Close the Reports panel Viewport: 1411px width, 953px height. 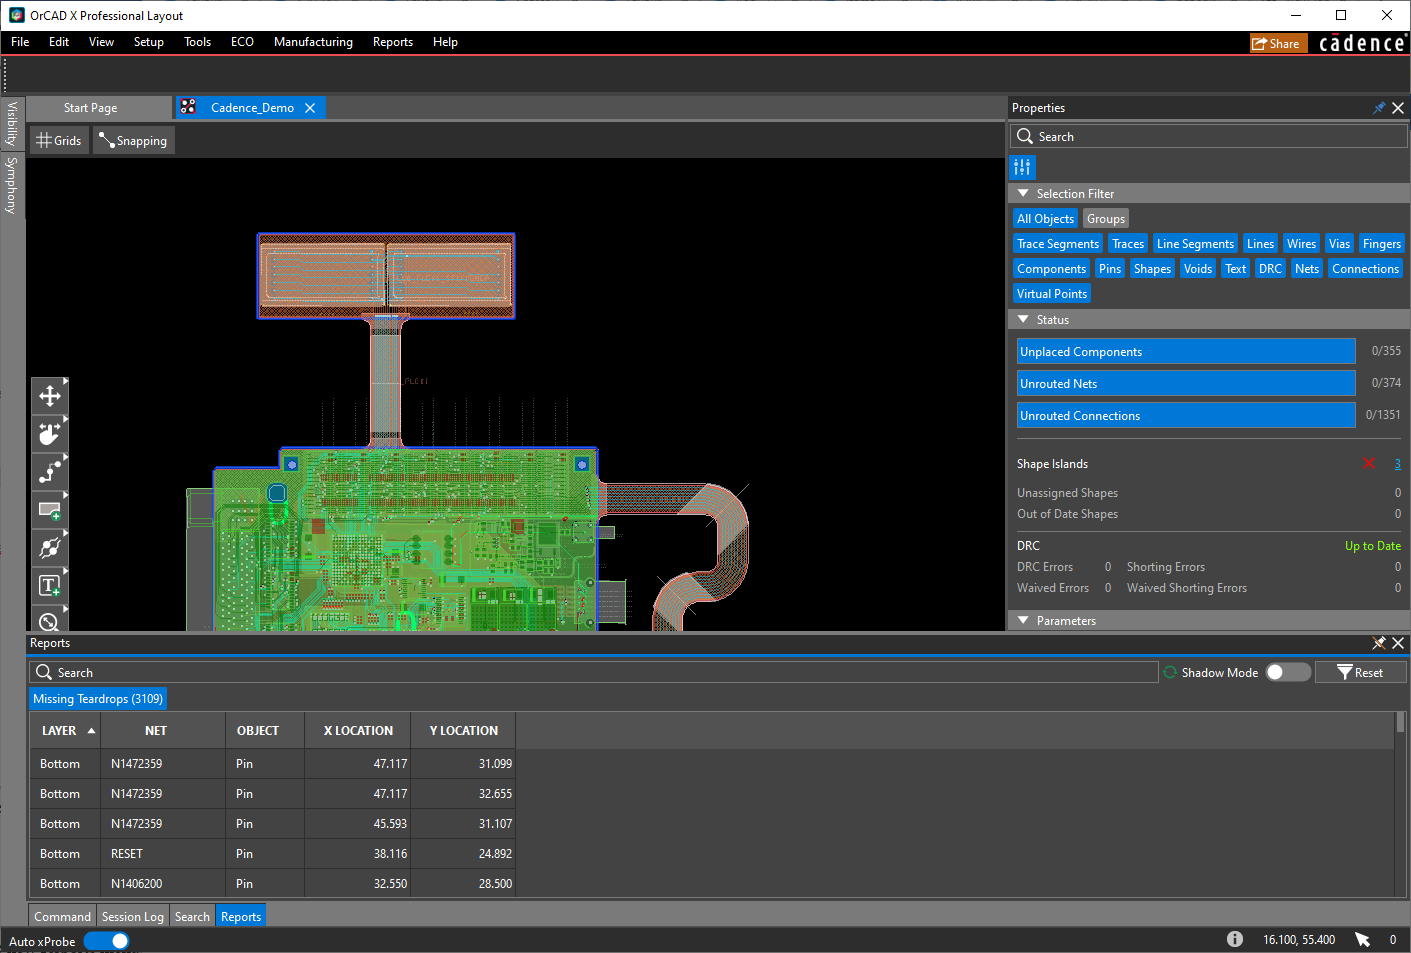tap(1398, 643)
